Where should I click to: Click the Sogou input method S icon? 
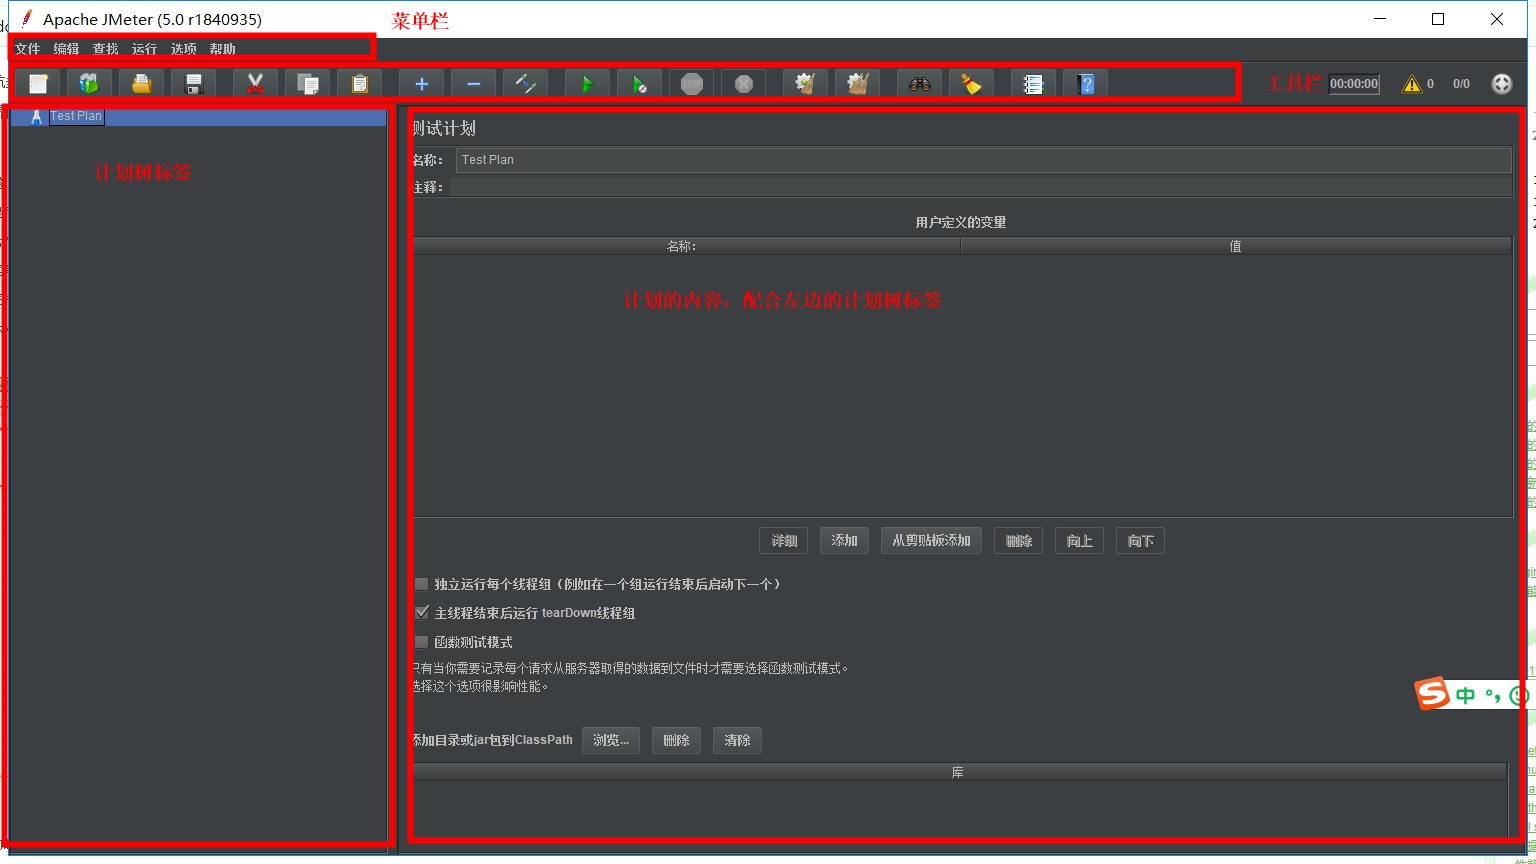pyautogui.click(x=1432, y=693)
